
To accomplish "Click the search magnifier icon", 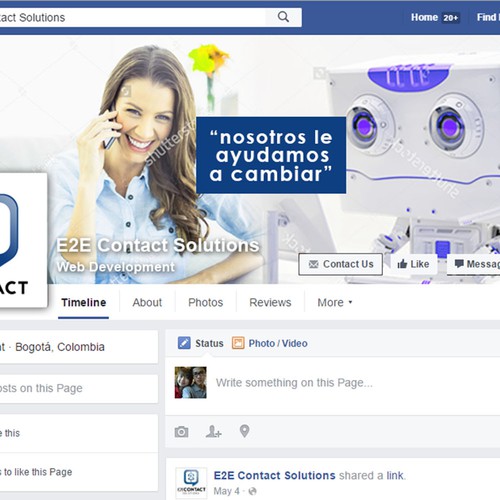I will (283, 17).
